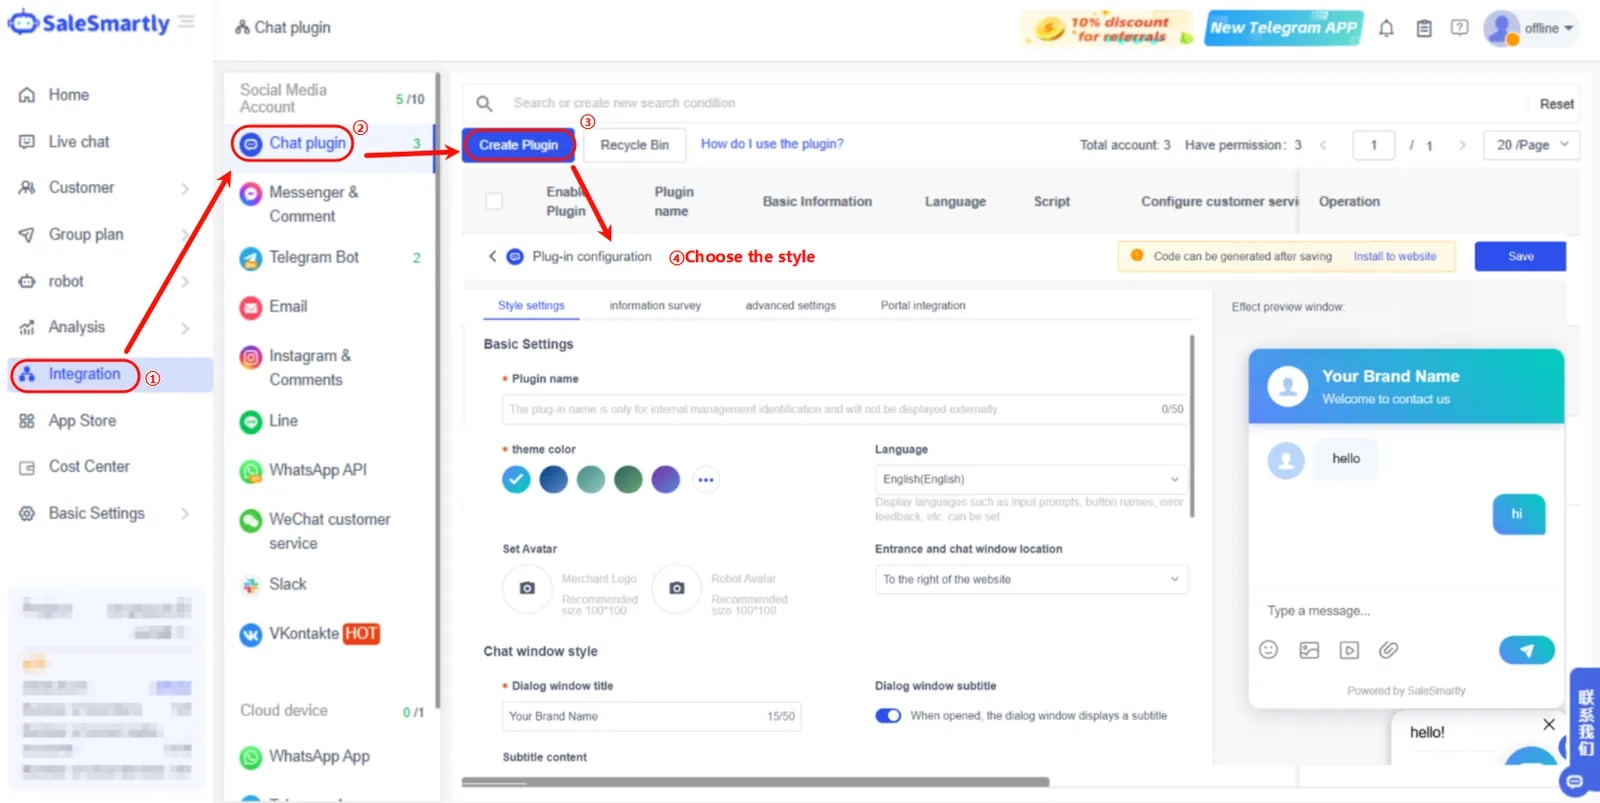Switch to advanced settings tab
The height and width of the screenshot is (803, 1600).
click(790, 305)
